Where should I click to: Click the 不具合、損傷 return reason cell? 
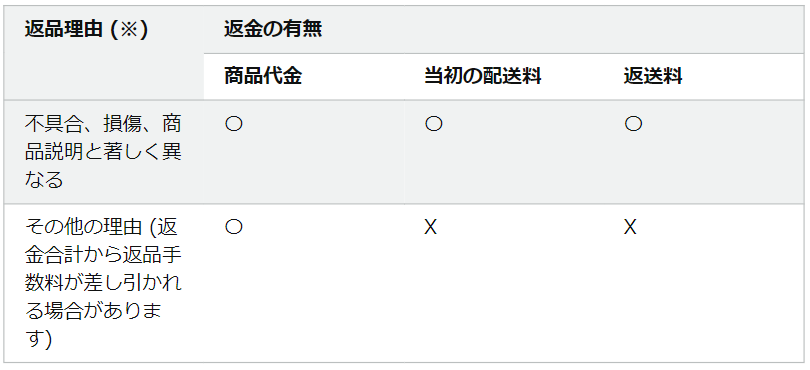[x=103, y=151]
